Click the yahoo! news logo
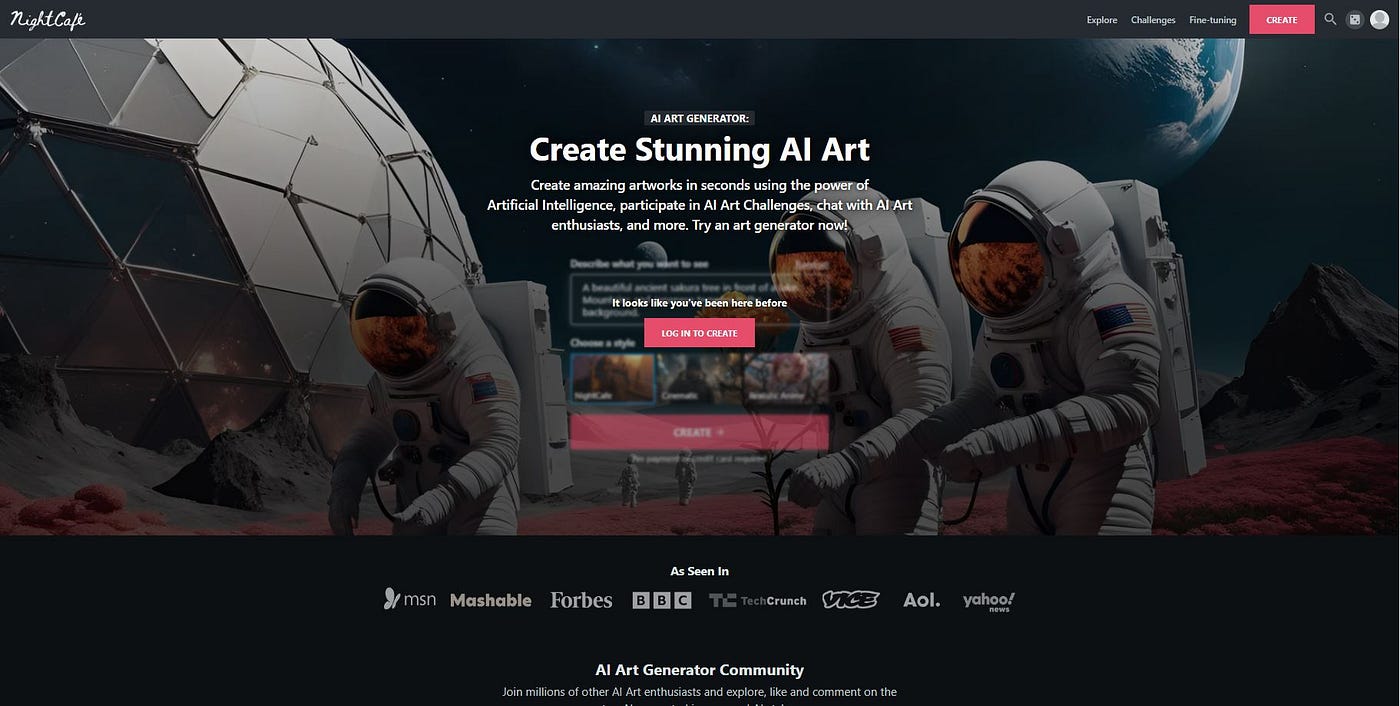 989,601
